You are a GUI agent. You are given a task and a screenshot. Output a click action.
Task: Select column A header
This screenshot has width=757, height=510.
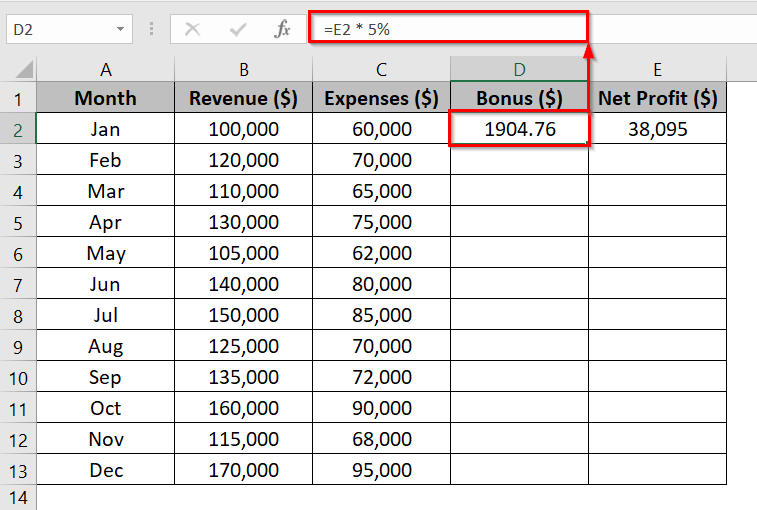point(106,70)
